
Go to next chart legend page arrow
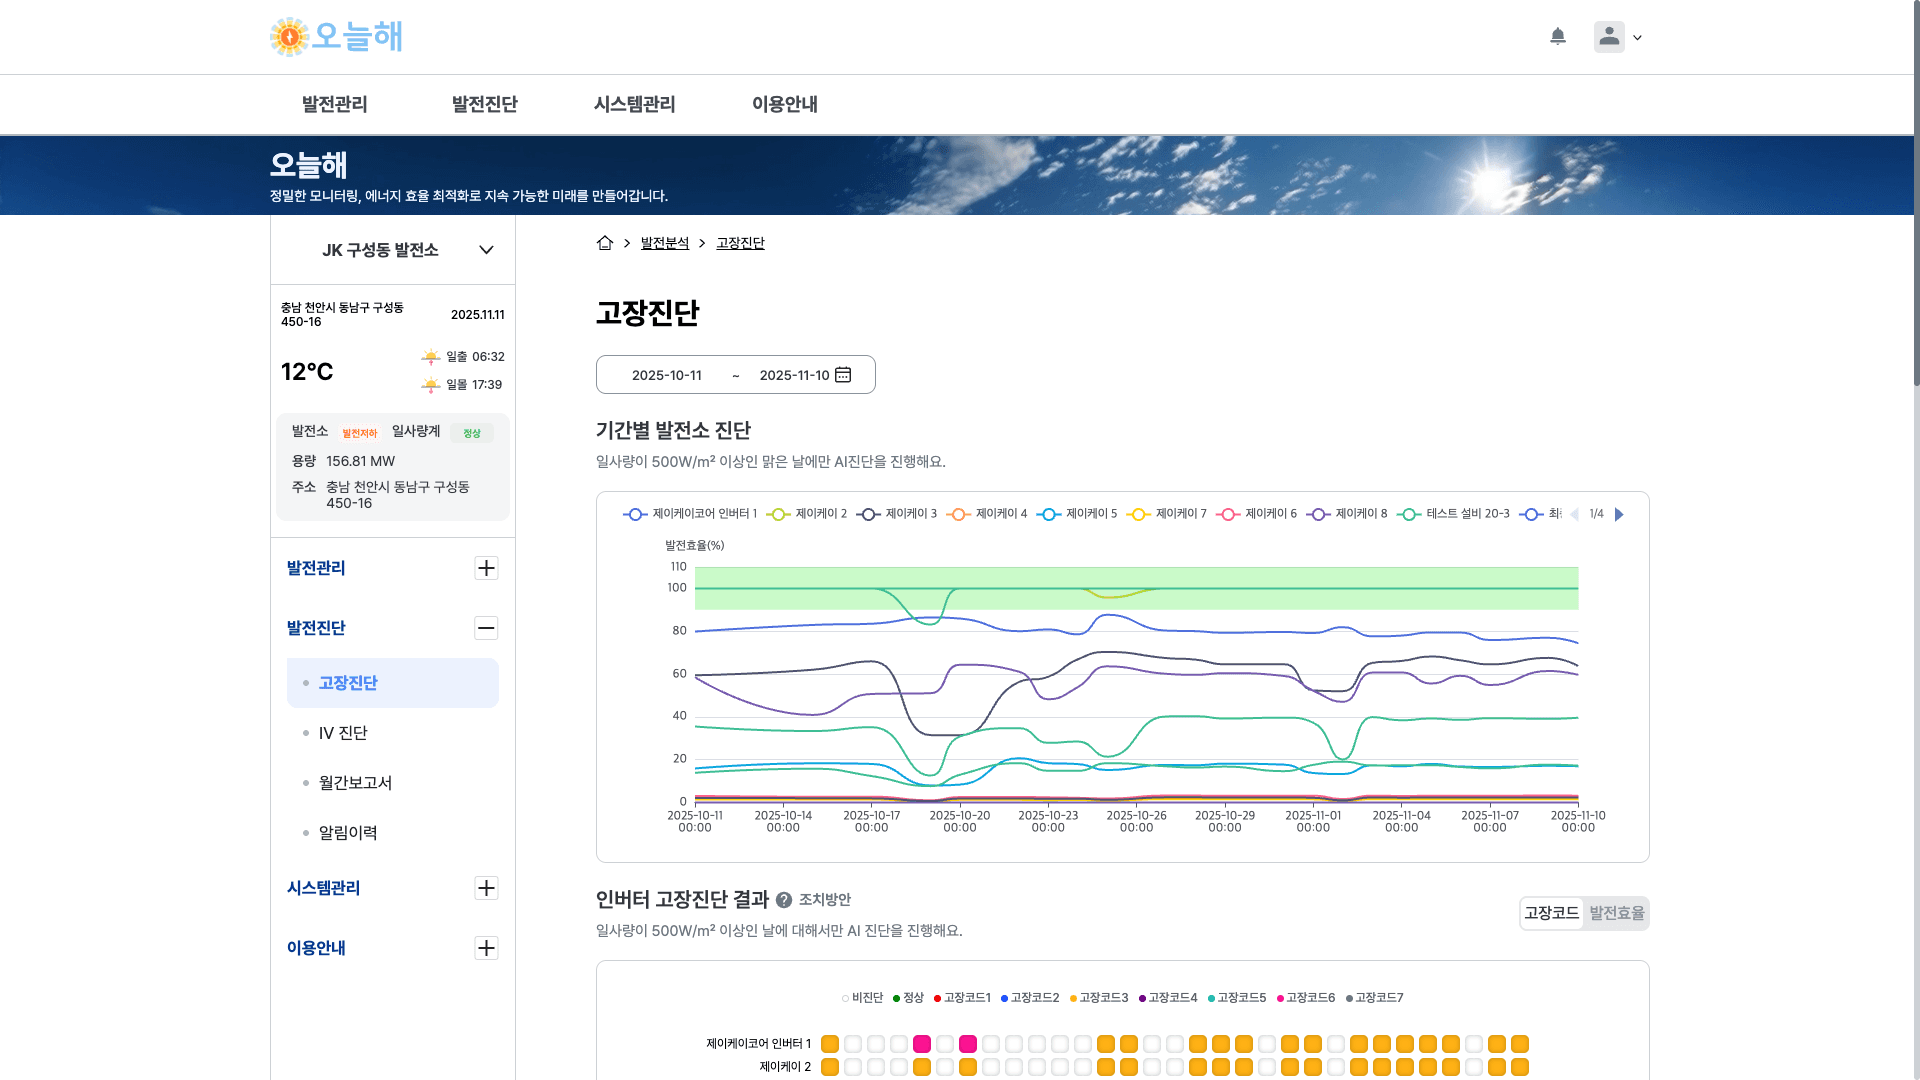click(x=1619, y=514)
